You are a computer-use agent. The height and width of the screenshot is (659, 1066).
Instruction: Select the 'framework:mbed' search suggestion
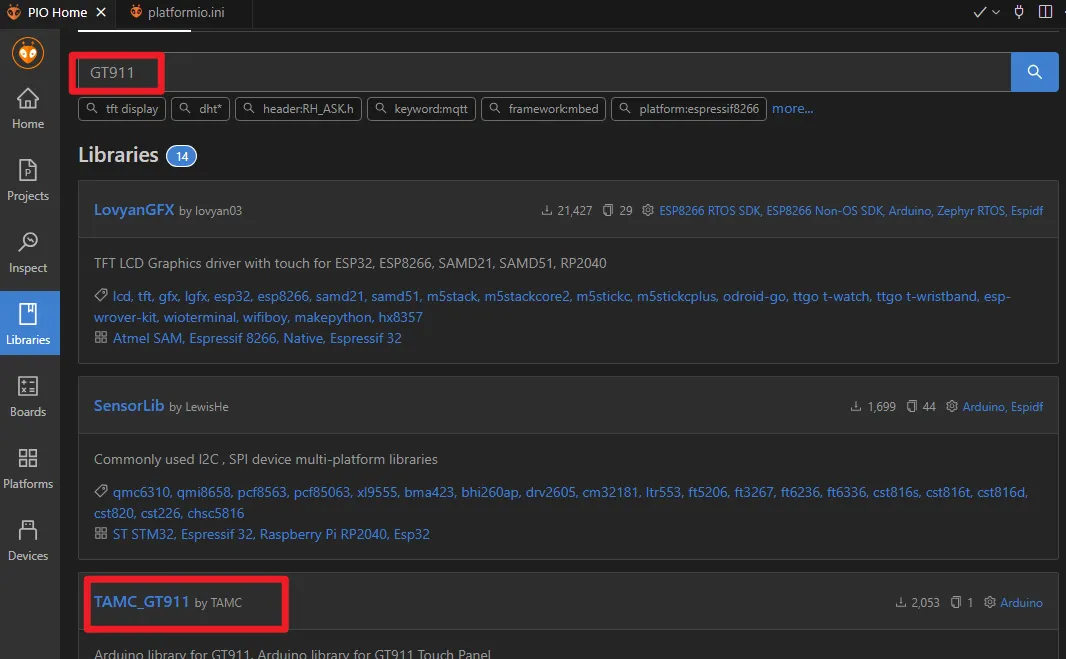[543, 109]
